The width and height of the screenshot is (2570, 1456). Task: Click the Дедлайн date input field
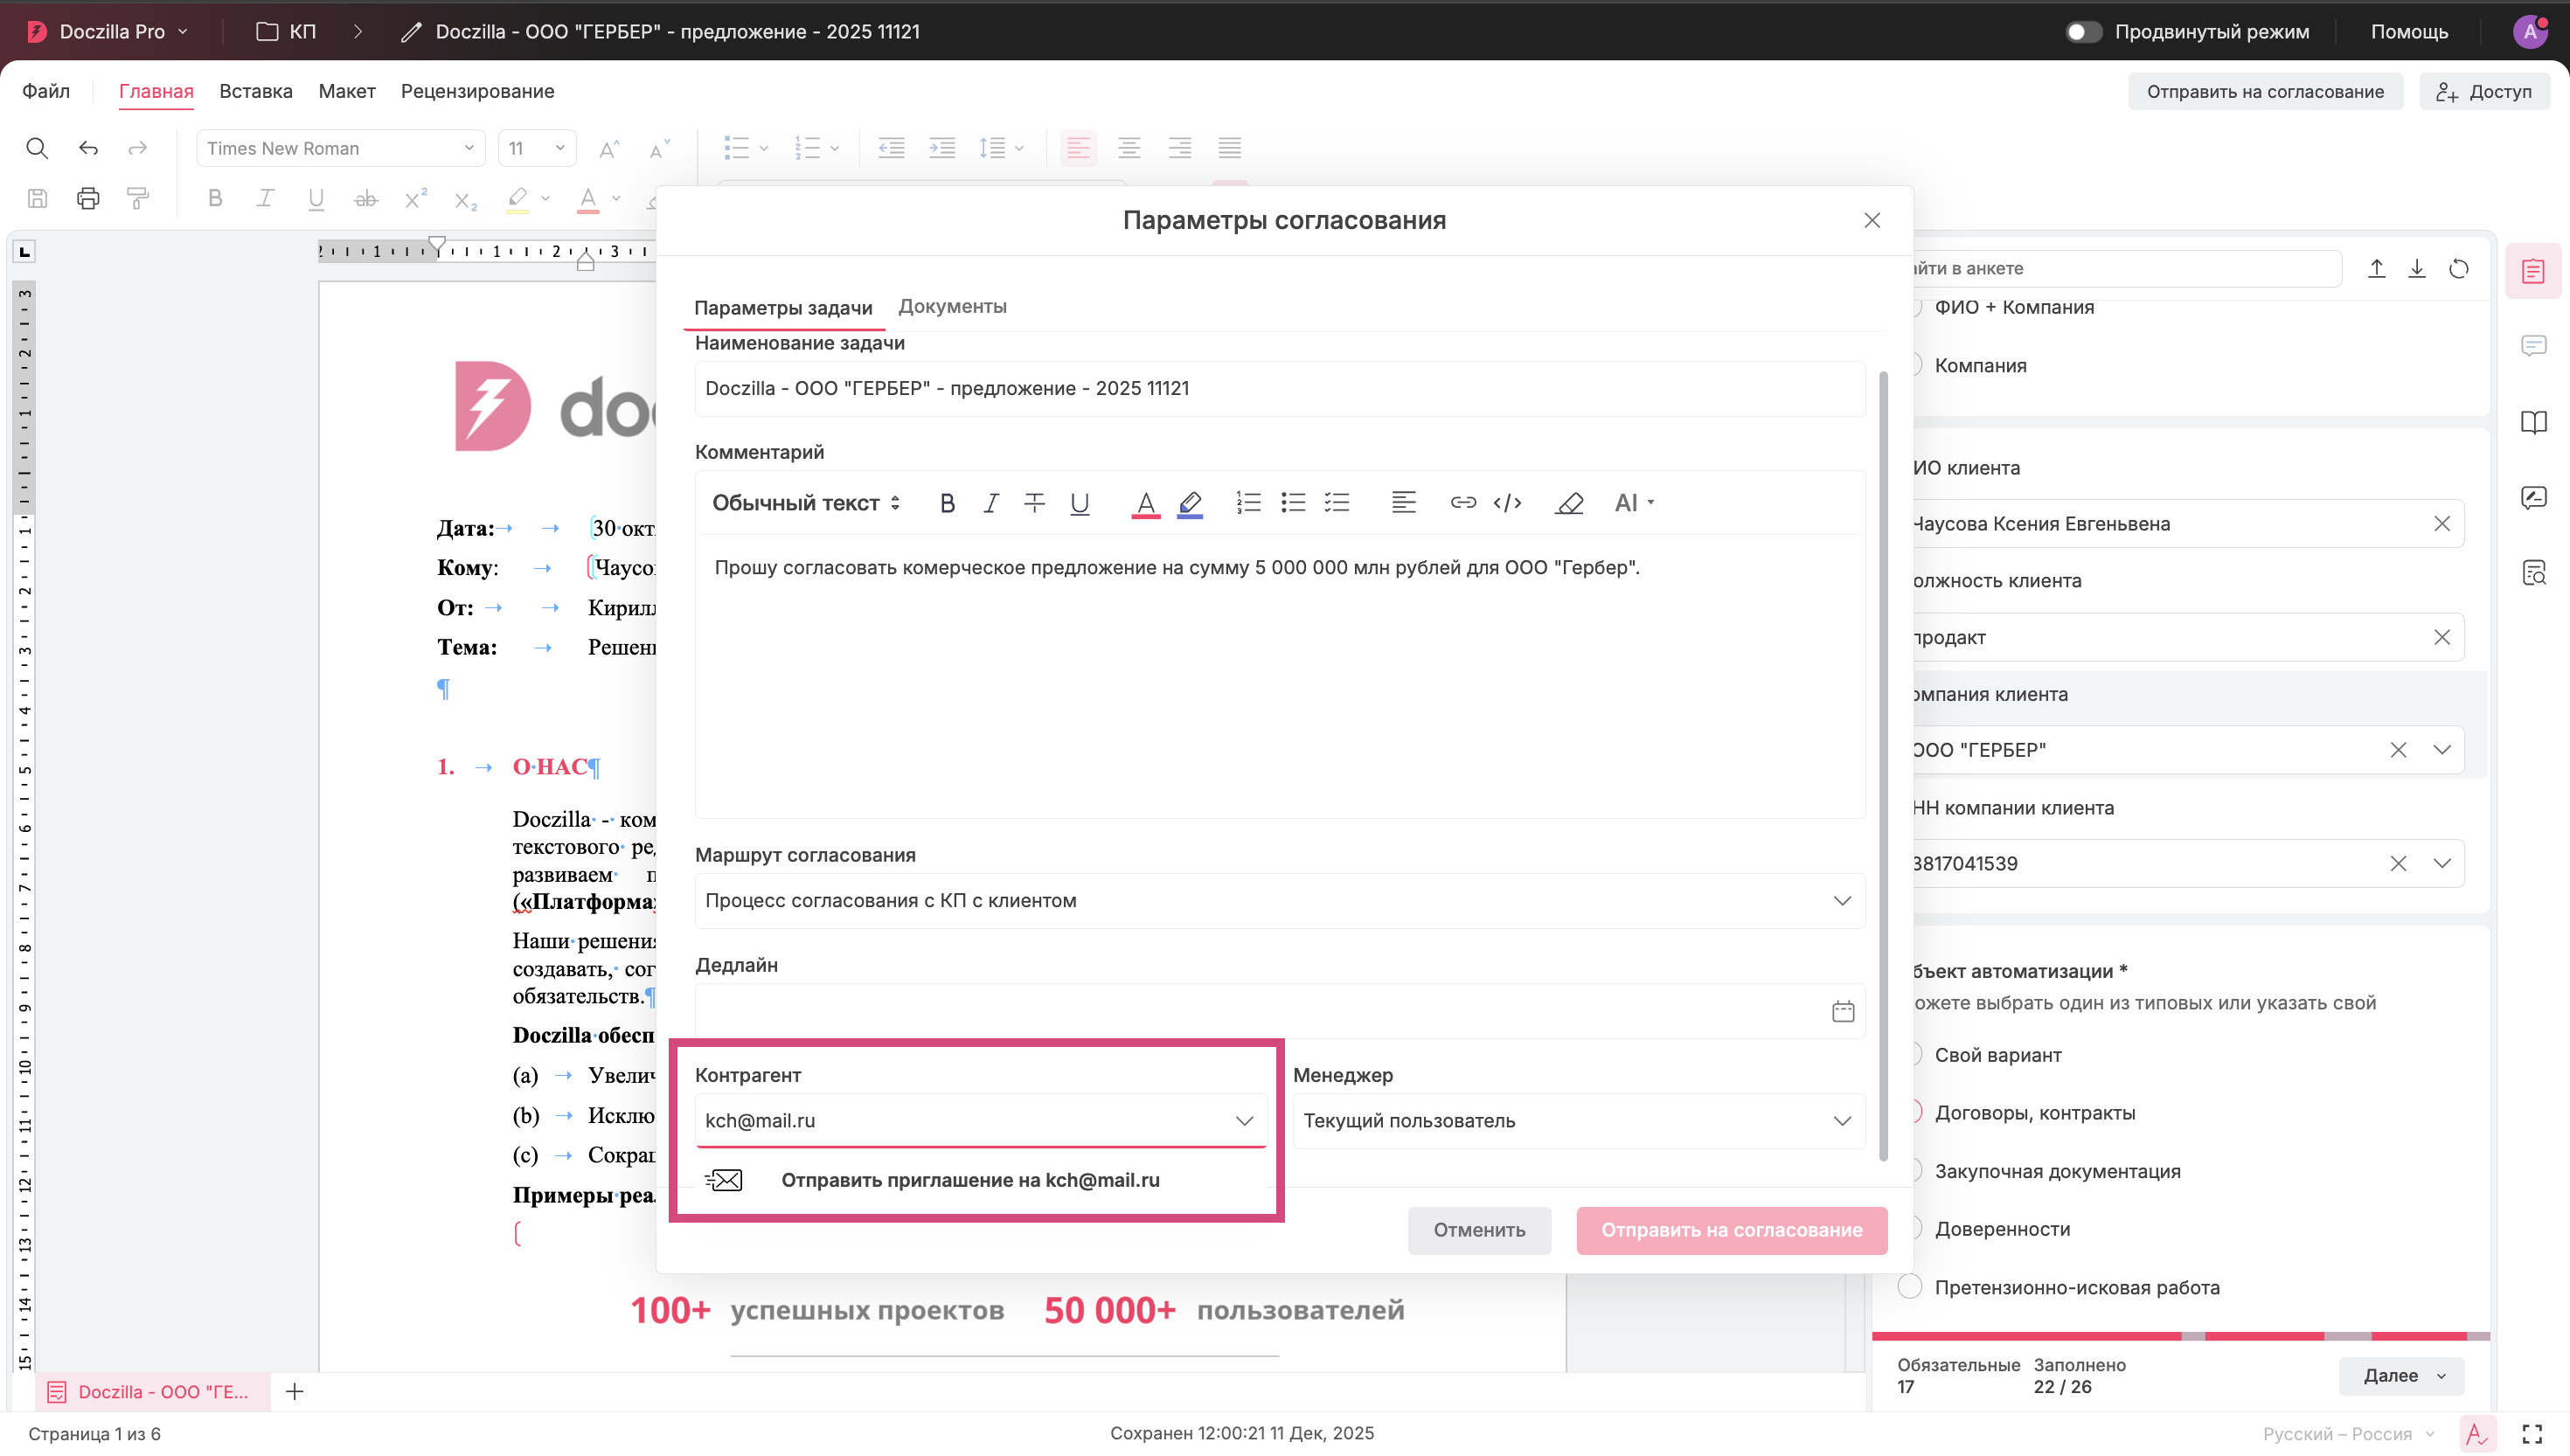click(1279, 1011)
